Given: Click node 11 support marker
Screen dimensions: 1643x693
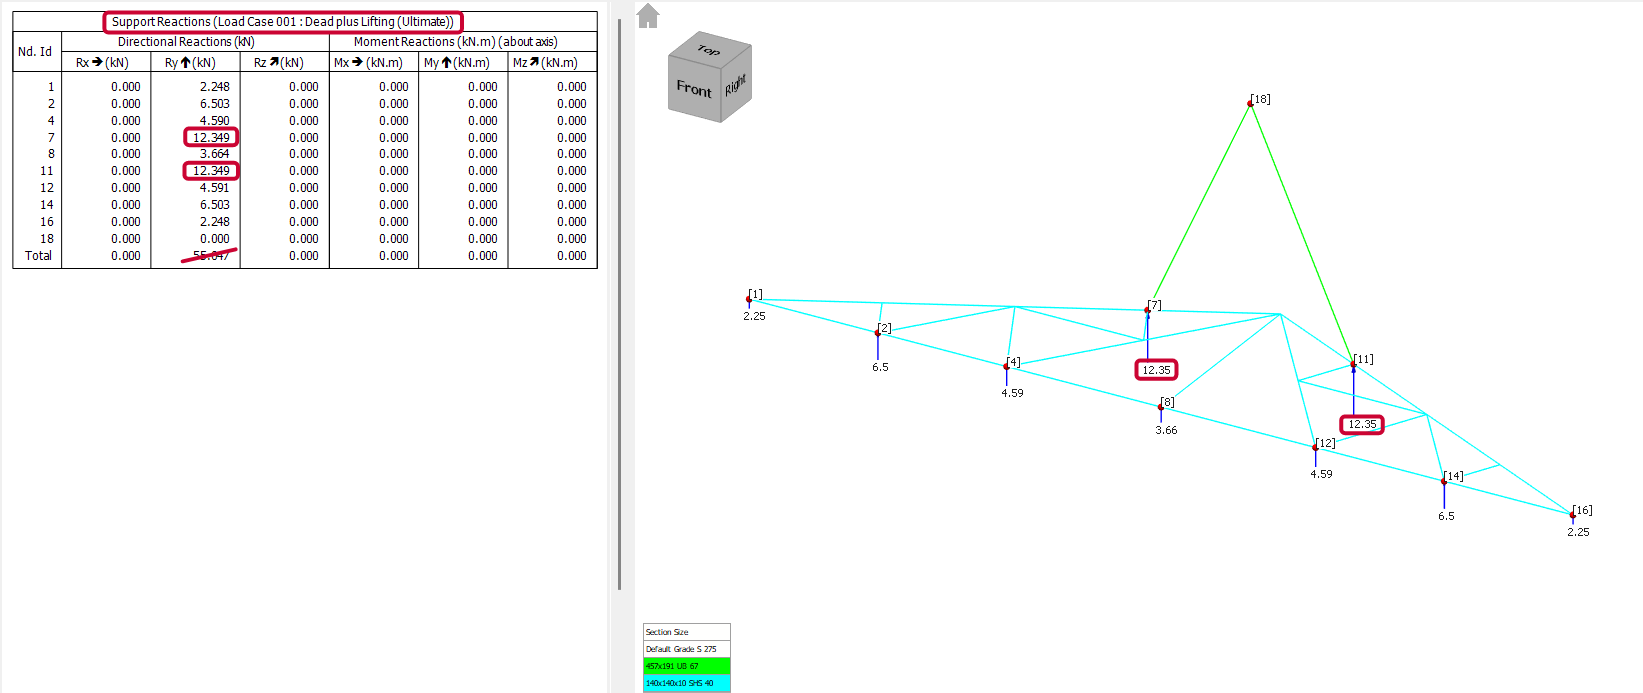Looking at the screenshot, I should pos(1353,365).
